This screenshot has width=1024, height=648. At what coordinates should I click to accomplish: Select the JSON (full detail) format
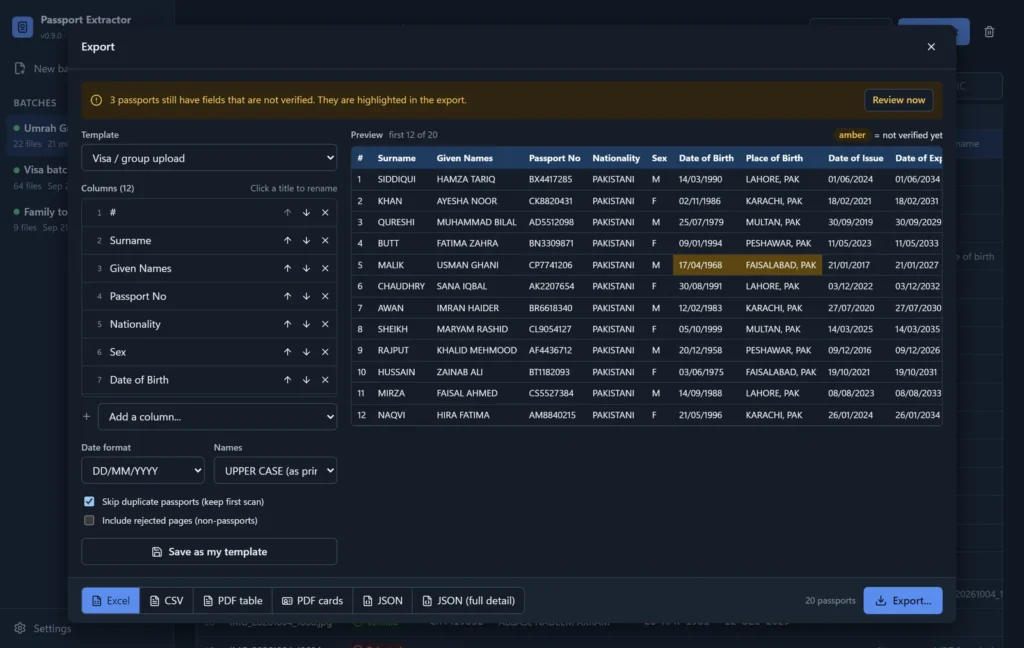coord(468,600)
